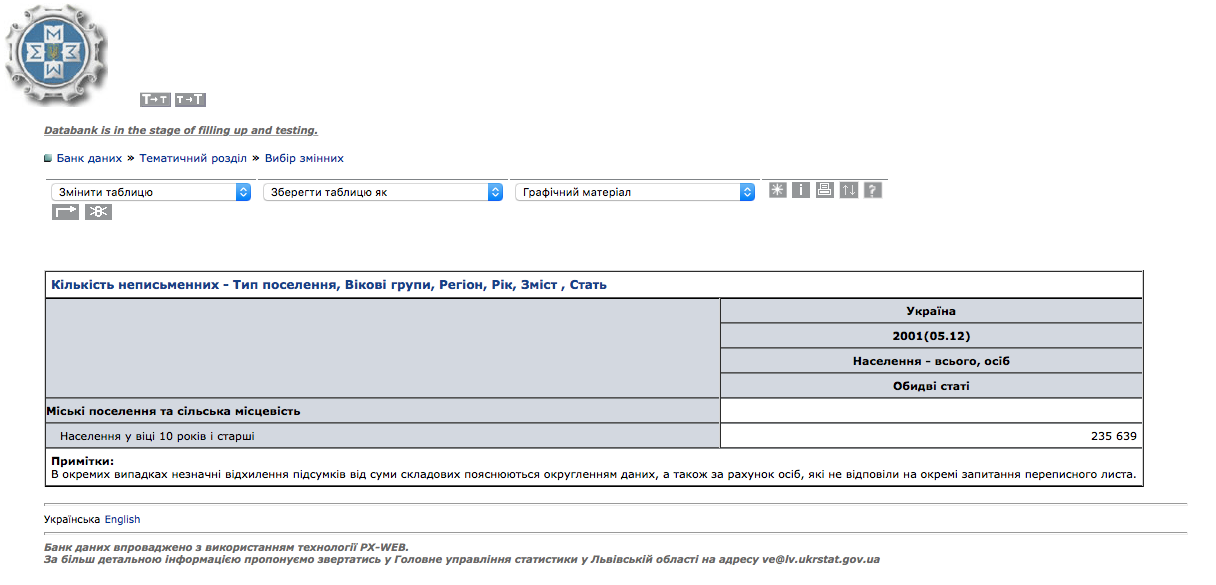Open help with the question mark icon
Image resolution: width=1216 pixels, height=585 pixels.
point(873,190)
